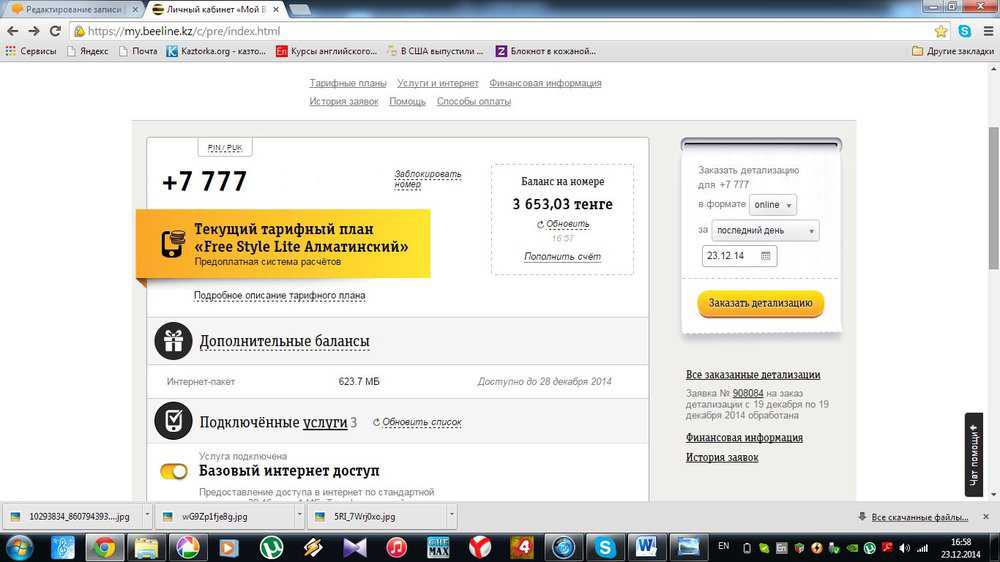Toggle off Базовый интернет доступ service
The width and height of the screenshot is (1000, 562).
point(174,471)
